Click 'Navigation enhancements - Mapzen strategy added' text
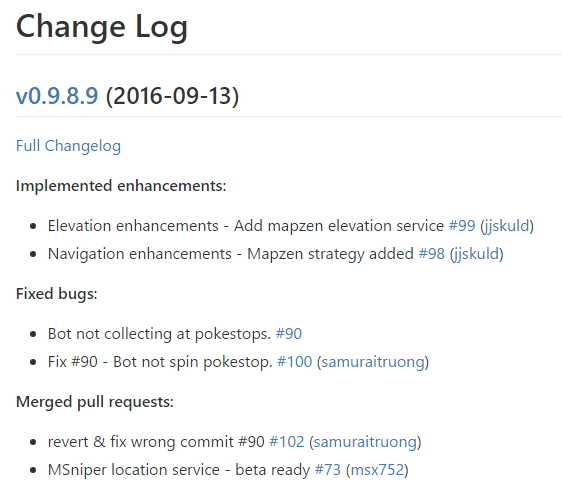The height and width of the screenshot is (492, 562). (x=231, y=254)
